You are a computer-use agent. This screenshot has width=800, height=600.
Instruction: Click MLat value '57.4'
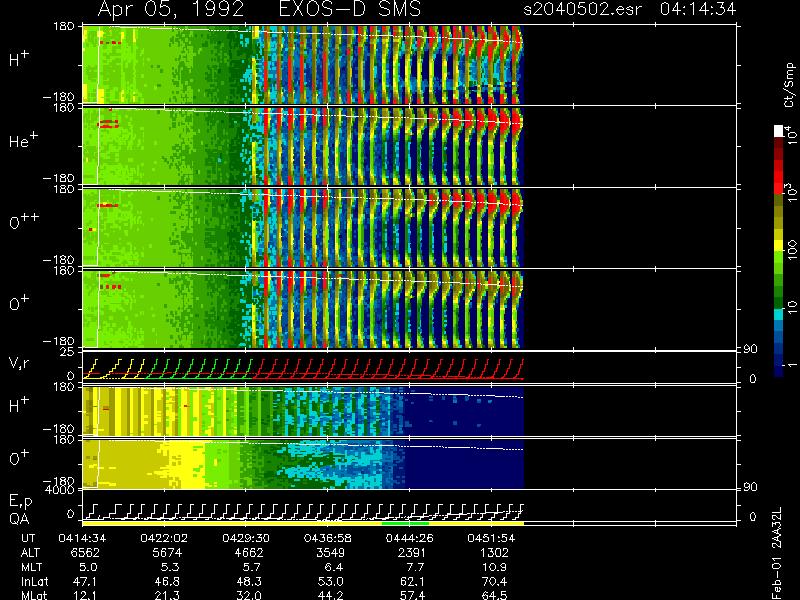pyautogui.click(x=412, y=595)
